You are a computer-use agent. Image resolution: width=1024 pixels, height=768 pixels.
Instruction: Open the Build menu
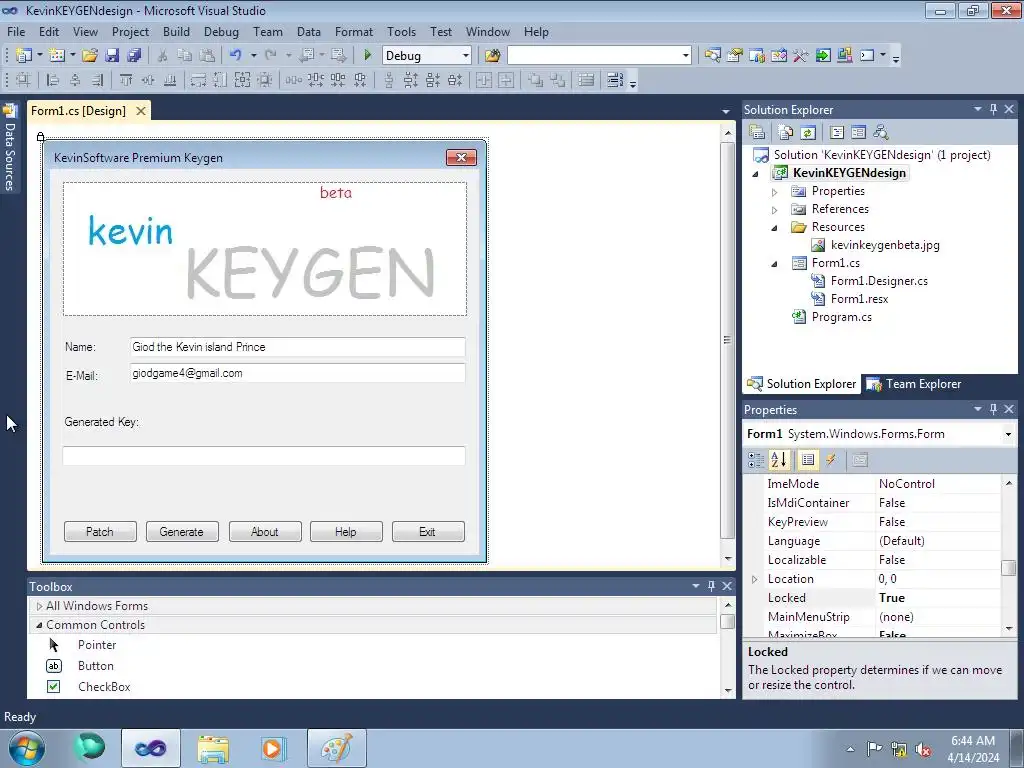point(176,31)
